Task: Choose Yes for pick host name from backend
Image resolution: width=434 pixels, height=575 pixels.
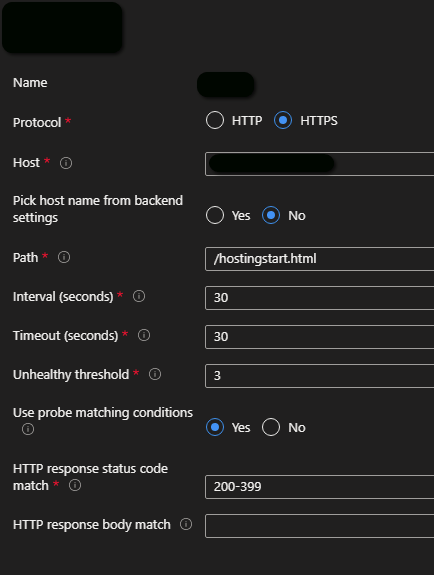Action: coord(215,215)
